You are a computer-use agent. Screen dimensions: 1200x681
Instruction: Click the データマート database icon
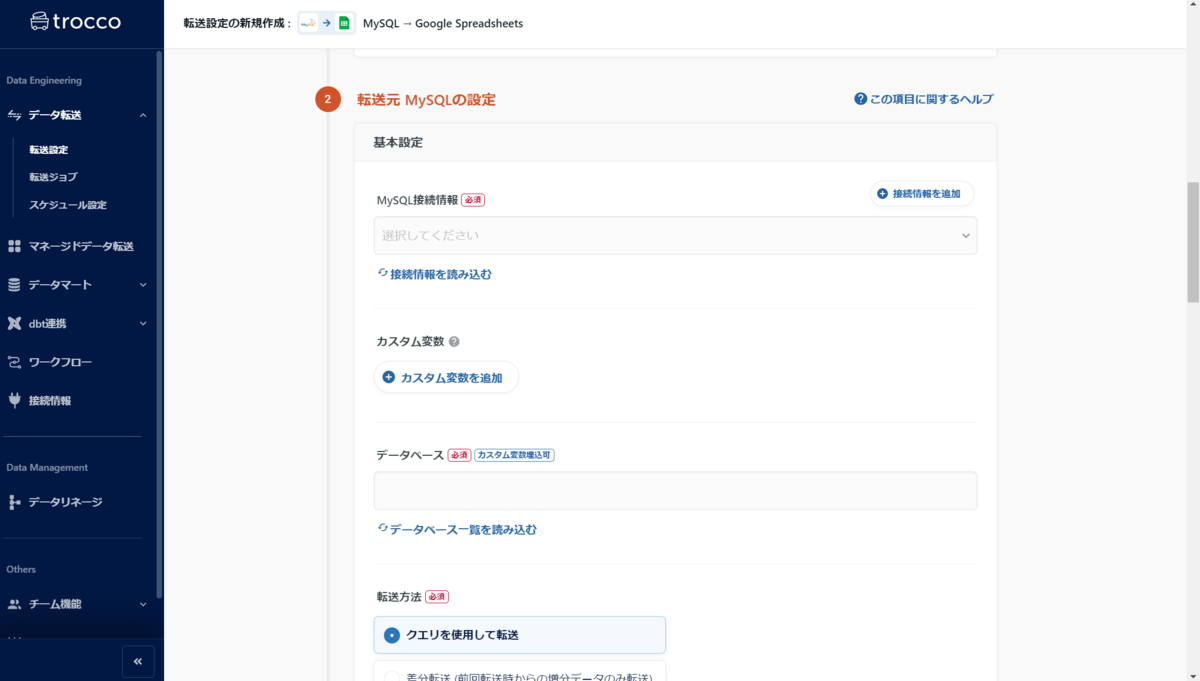14,285
